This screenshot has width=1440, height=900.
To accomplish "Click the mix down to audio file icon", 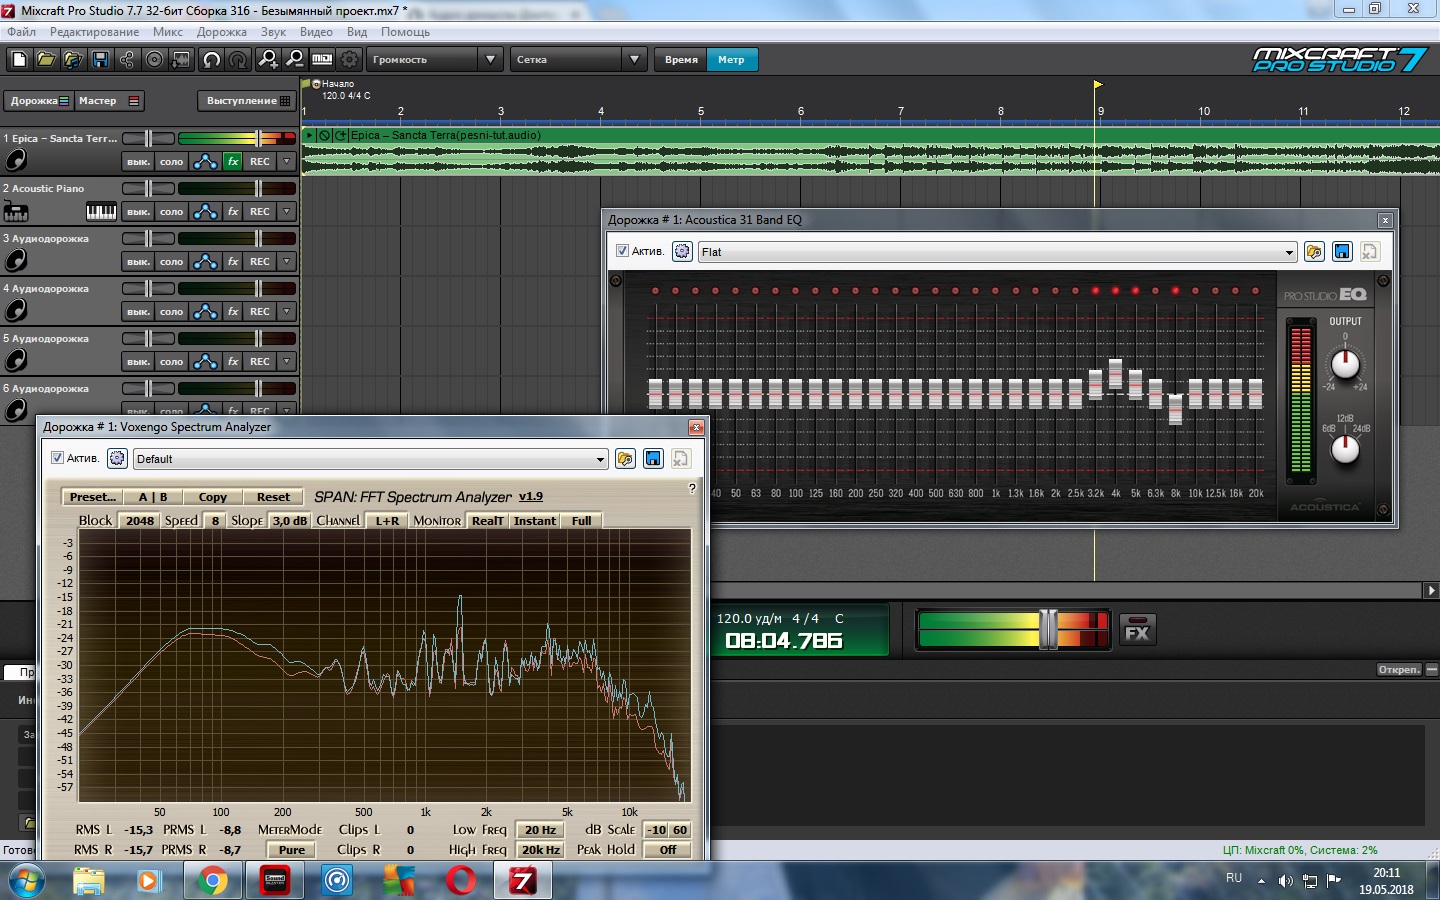I will tap(181, 60).
